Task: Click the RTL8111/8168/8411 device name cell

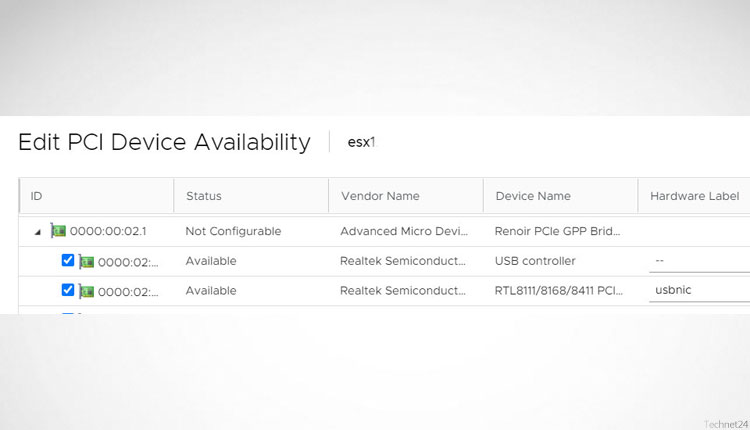Action: point(558,290)
